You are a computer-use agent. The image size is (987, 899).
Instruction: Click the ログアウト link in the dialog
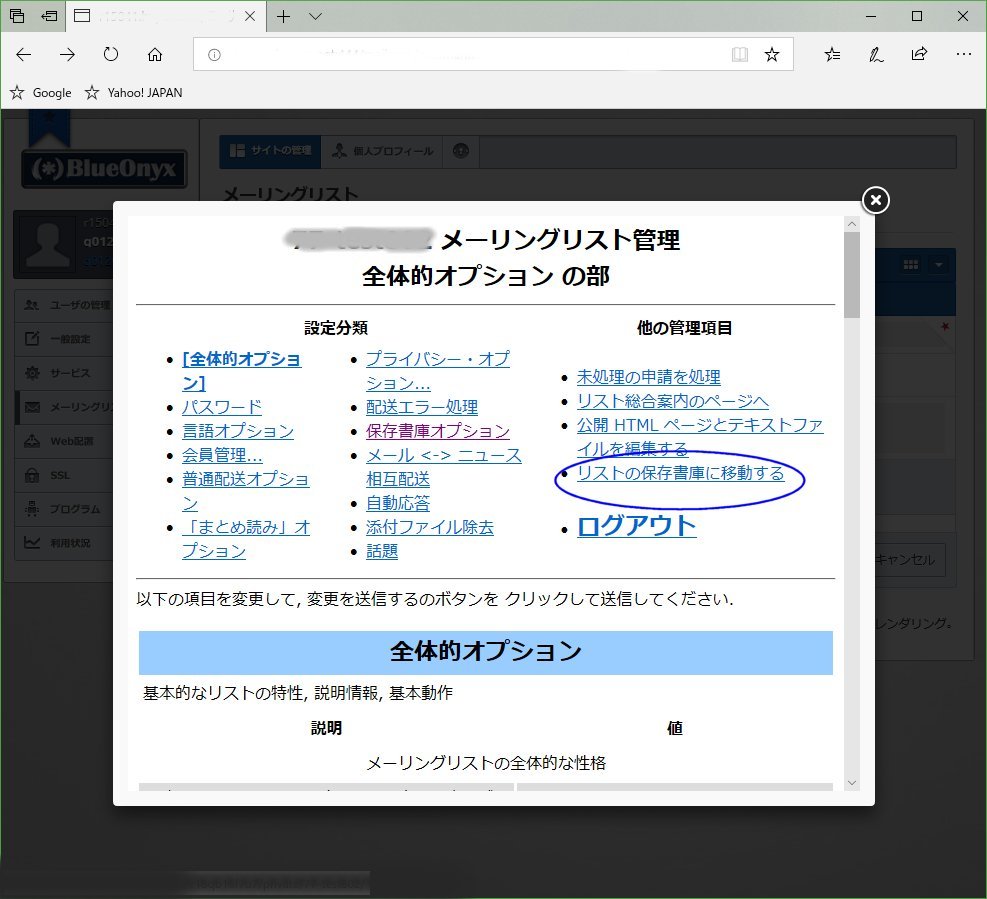pos(636,527)
